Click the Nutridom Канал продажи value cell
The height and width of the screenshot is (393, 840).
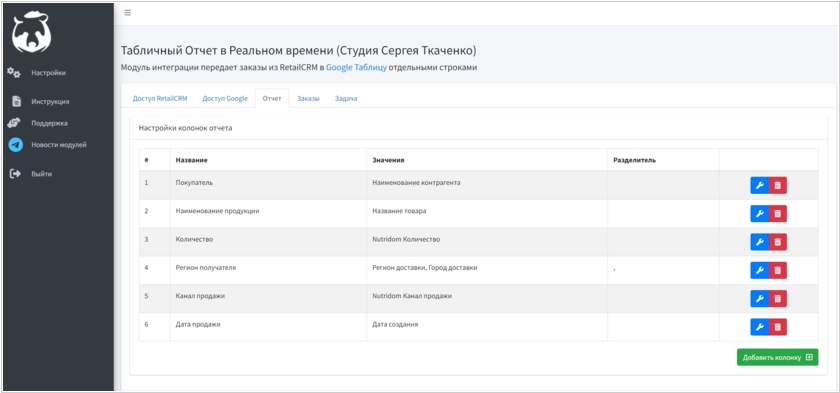coord(487,299)
